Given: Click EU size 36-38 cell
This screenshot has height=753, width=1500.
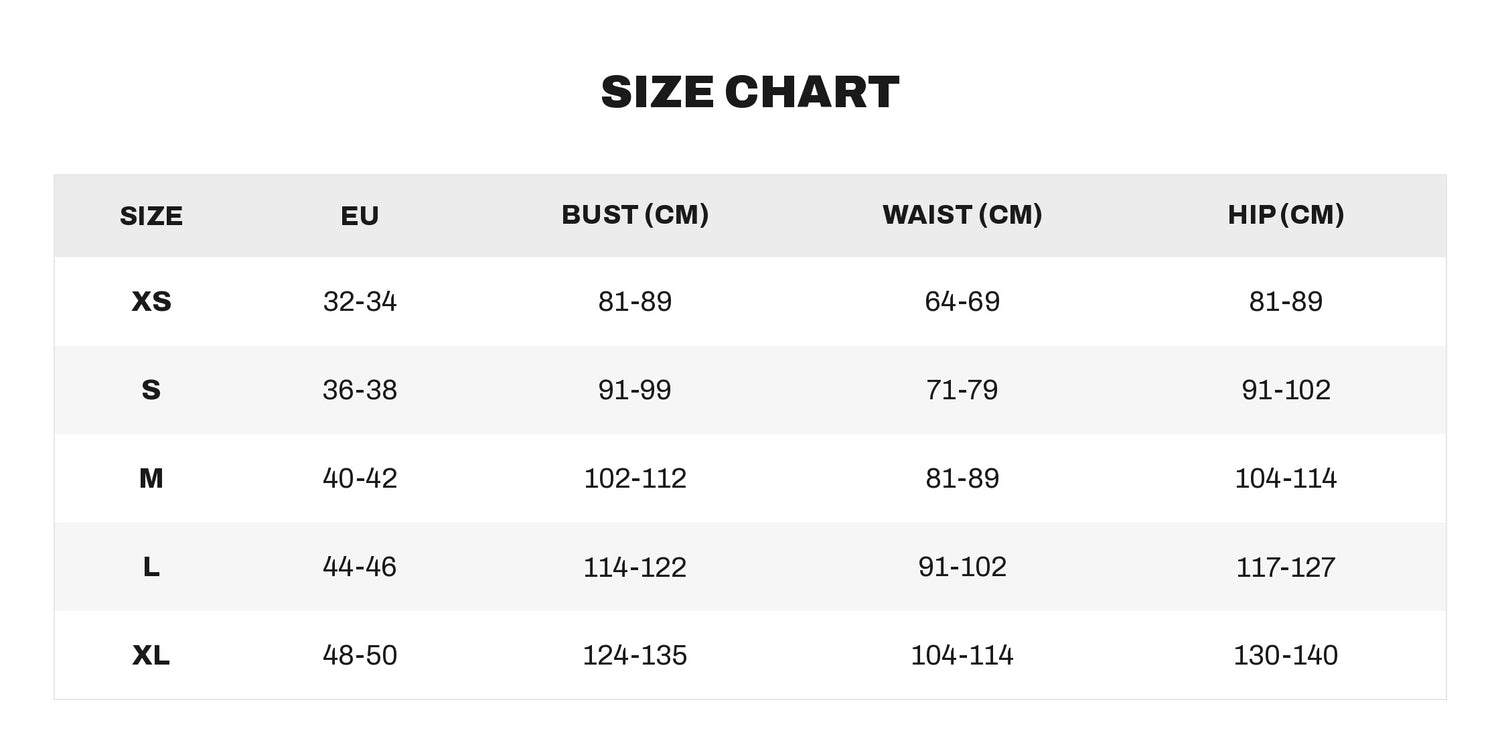Looking at the screenshot, I should pos(360,389).
